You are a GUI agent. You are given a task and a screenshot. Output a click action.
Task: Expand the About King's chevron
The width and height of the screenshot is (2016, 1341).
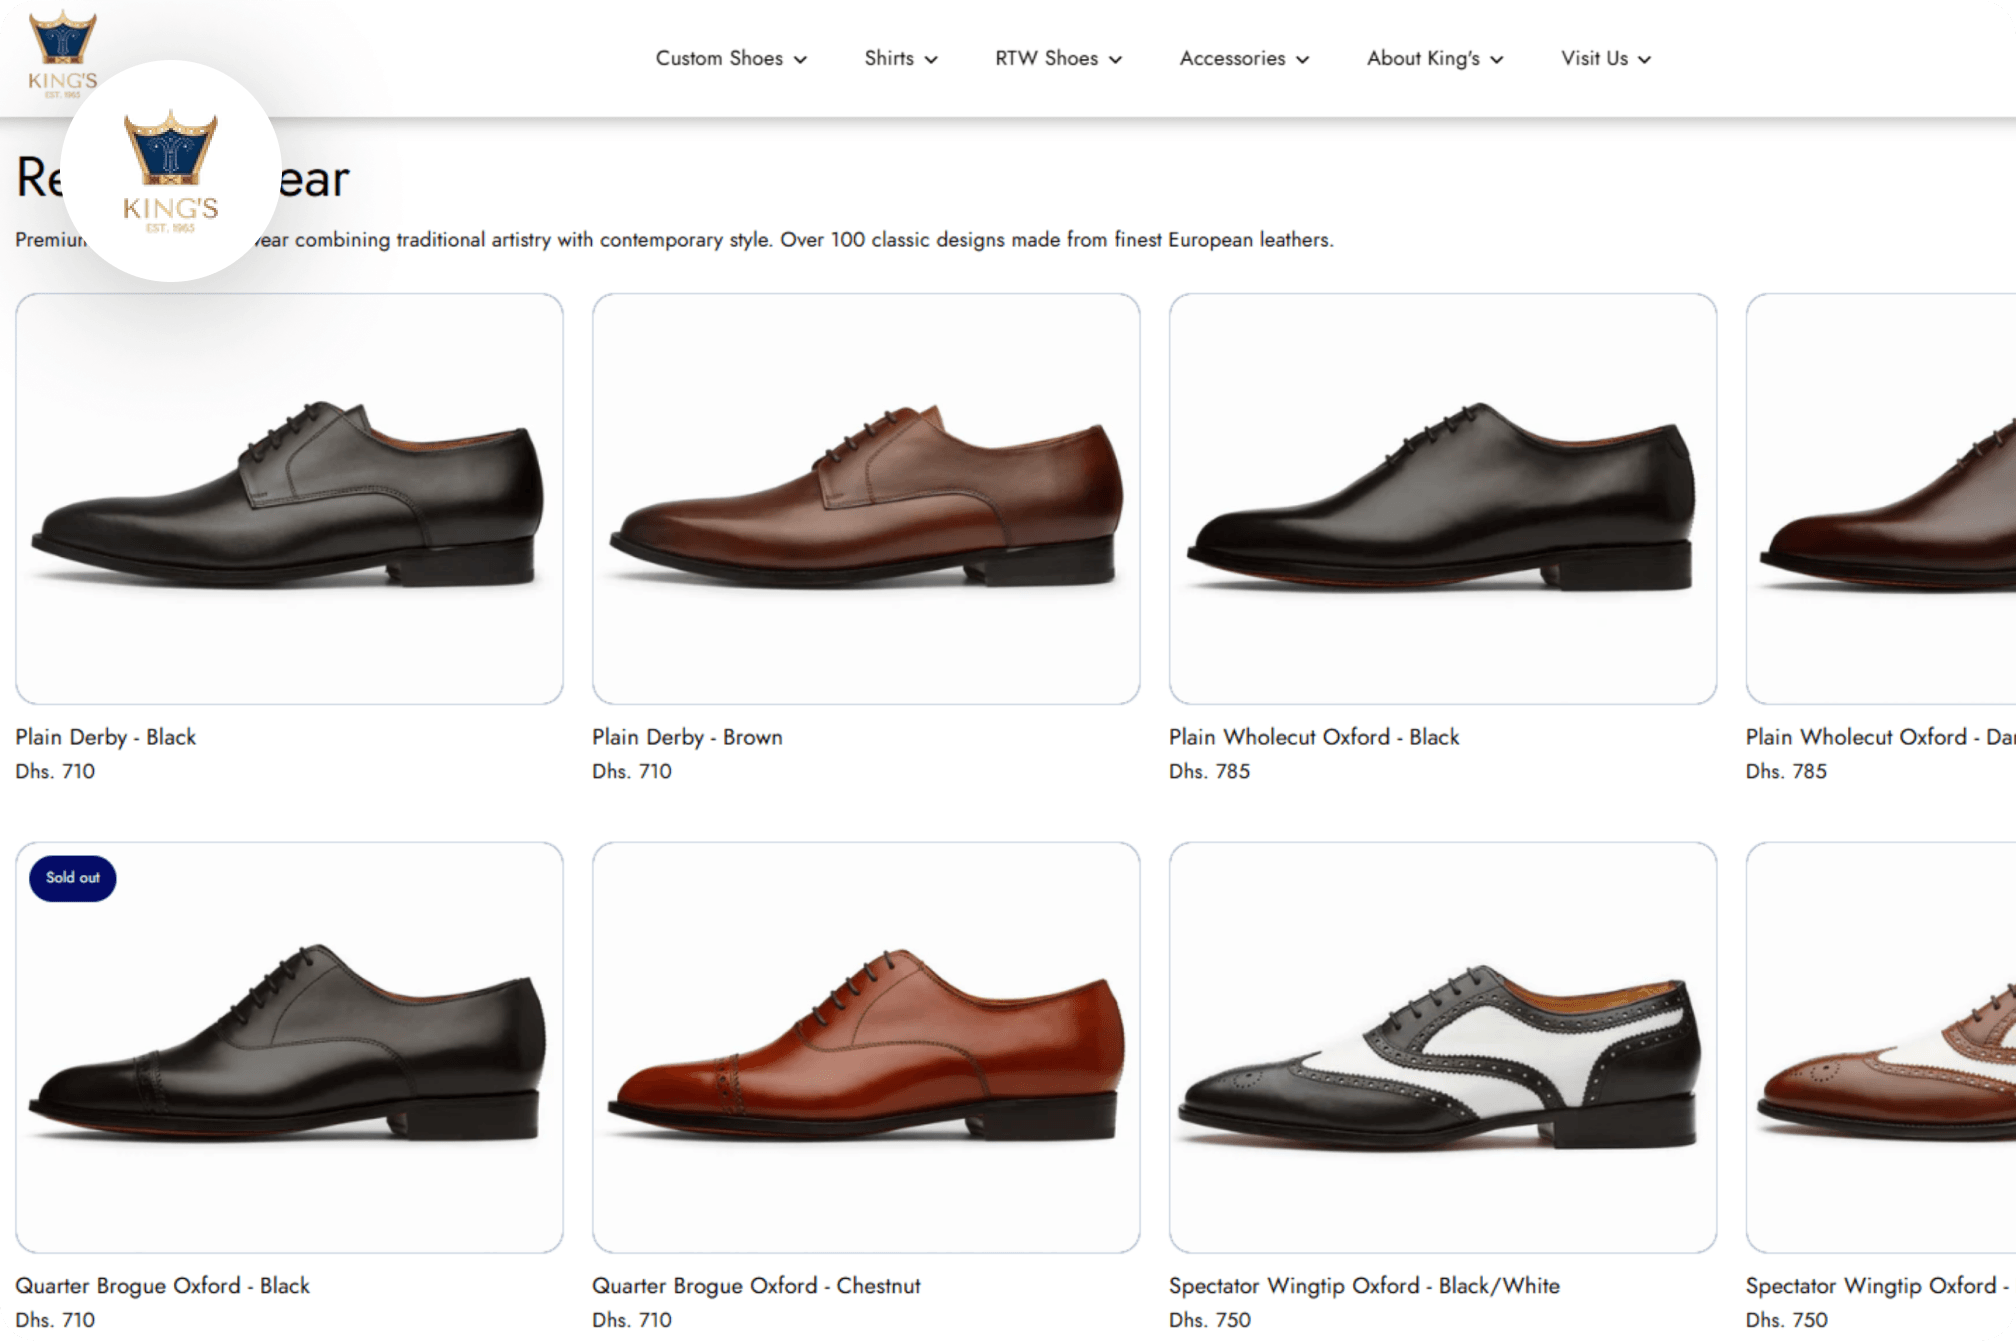(1496, 59)
